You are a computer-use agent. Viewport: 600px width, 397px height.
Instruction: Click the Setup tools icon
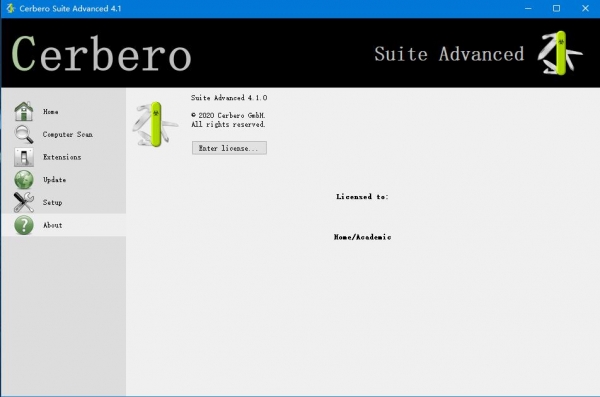tap(24, 202)
